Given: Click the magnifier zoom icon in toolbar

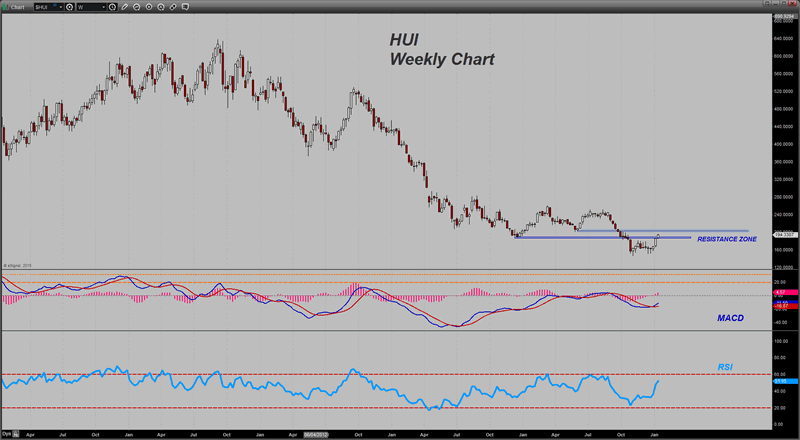Looking at the screenshot, I should (161, 7).
